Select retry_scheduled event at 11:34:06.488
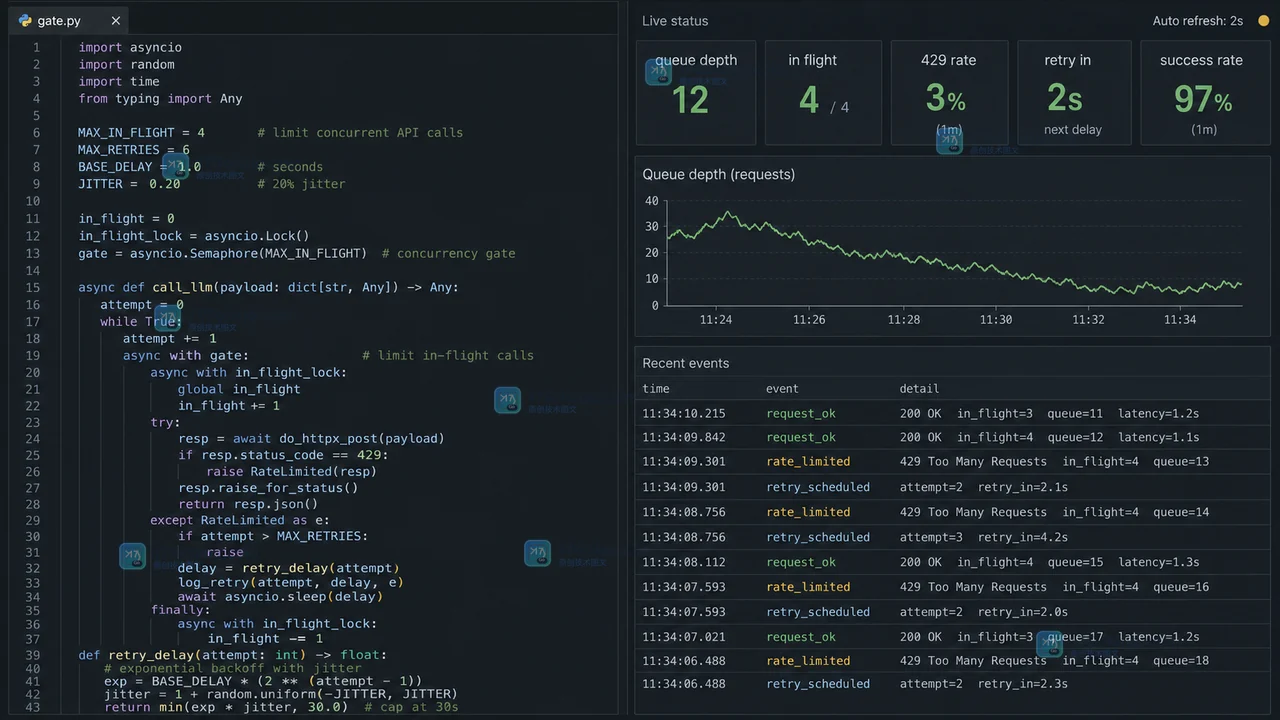Viewport: 1280px width, 720px height. pyautogui.click(x=952, y=684)
